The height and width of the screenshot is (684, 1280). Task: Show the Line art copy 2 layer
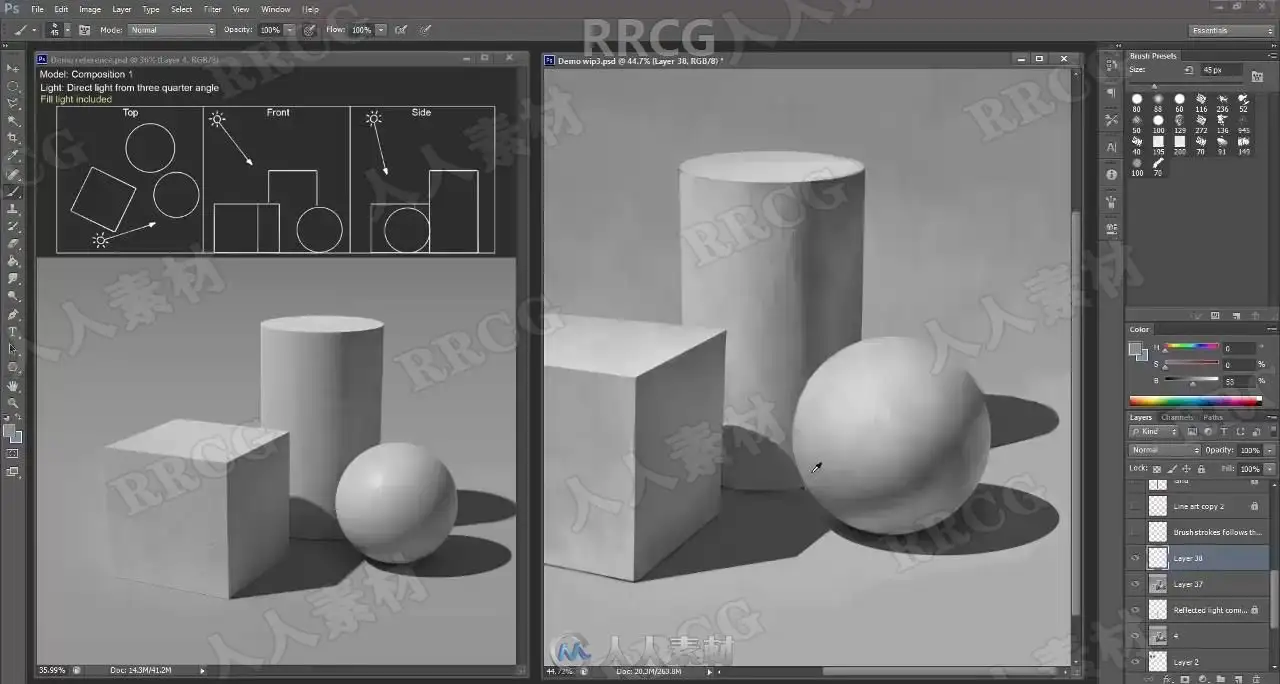(1135, 506)
